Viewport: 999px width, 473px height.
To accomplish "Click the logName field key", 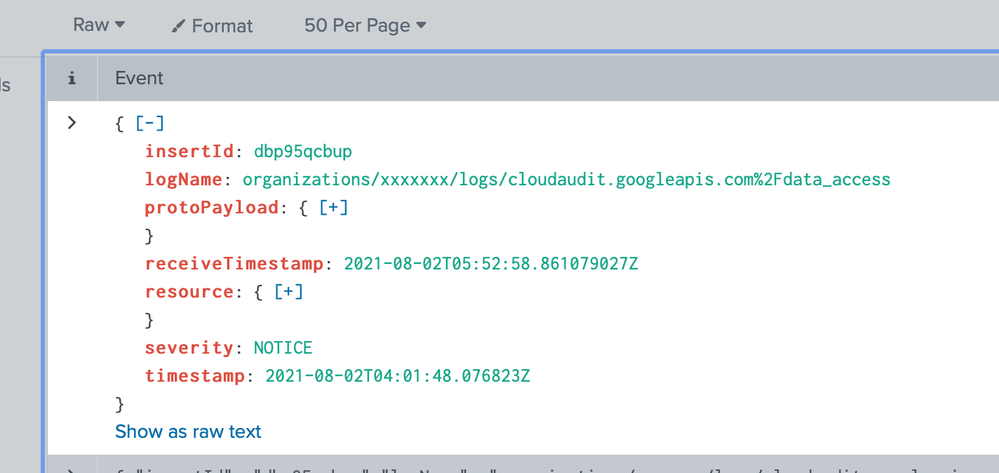I will [184, 179].
